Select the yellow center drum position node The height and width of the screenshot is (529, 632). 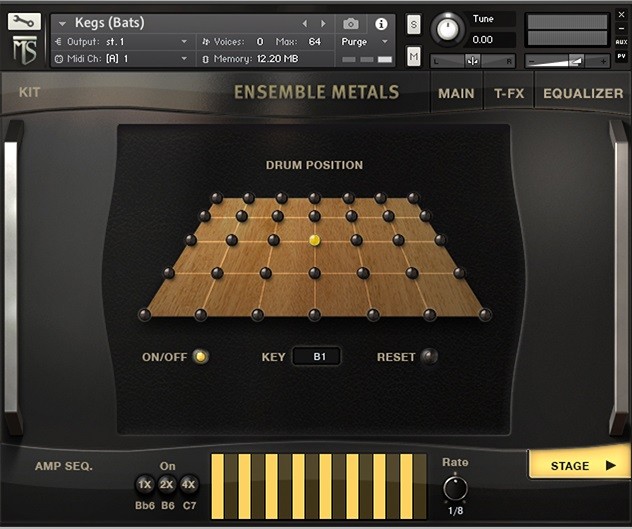pyautogui.click(x=314, y=240)
